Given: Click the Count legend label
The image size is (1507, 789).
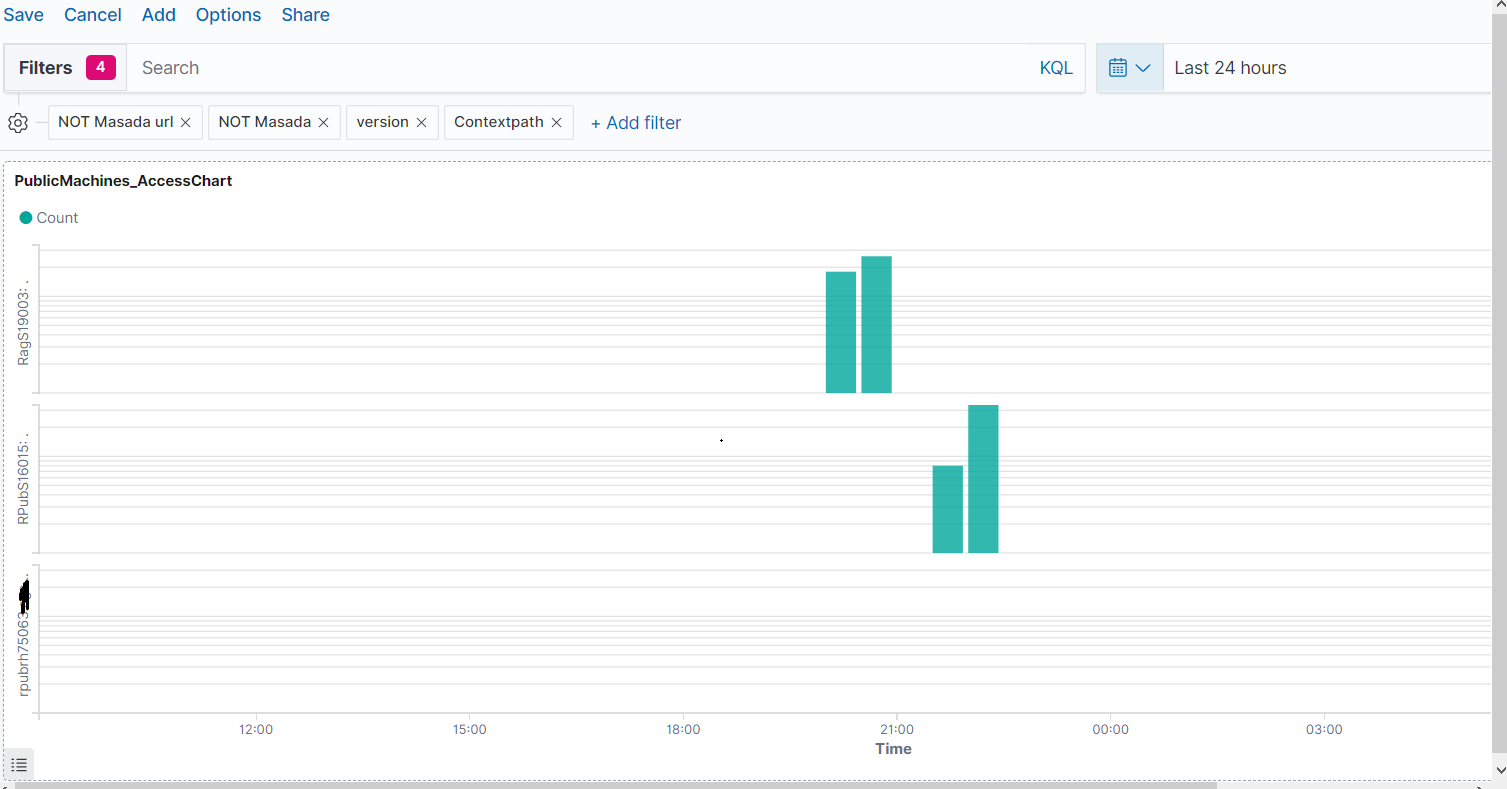Looking at the screenshot, I should point(57,218).
